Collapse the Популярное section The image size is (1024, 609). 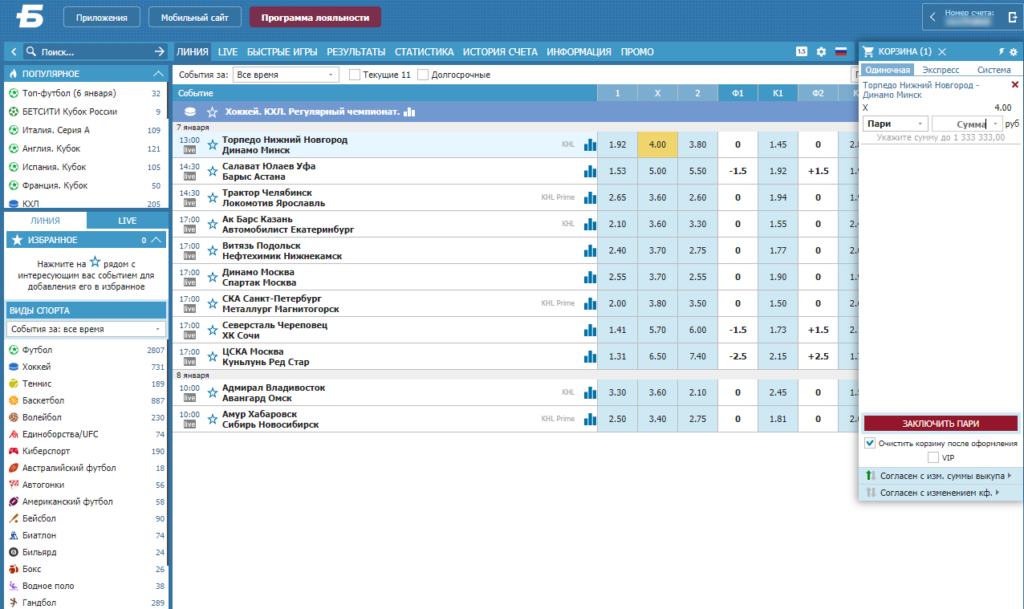pyautogui.click(x=158, y=74)
